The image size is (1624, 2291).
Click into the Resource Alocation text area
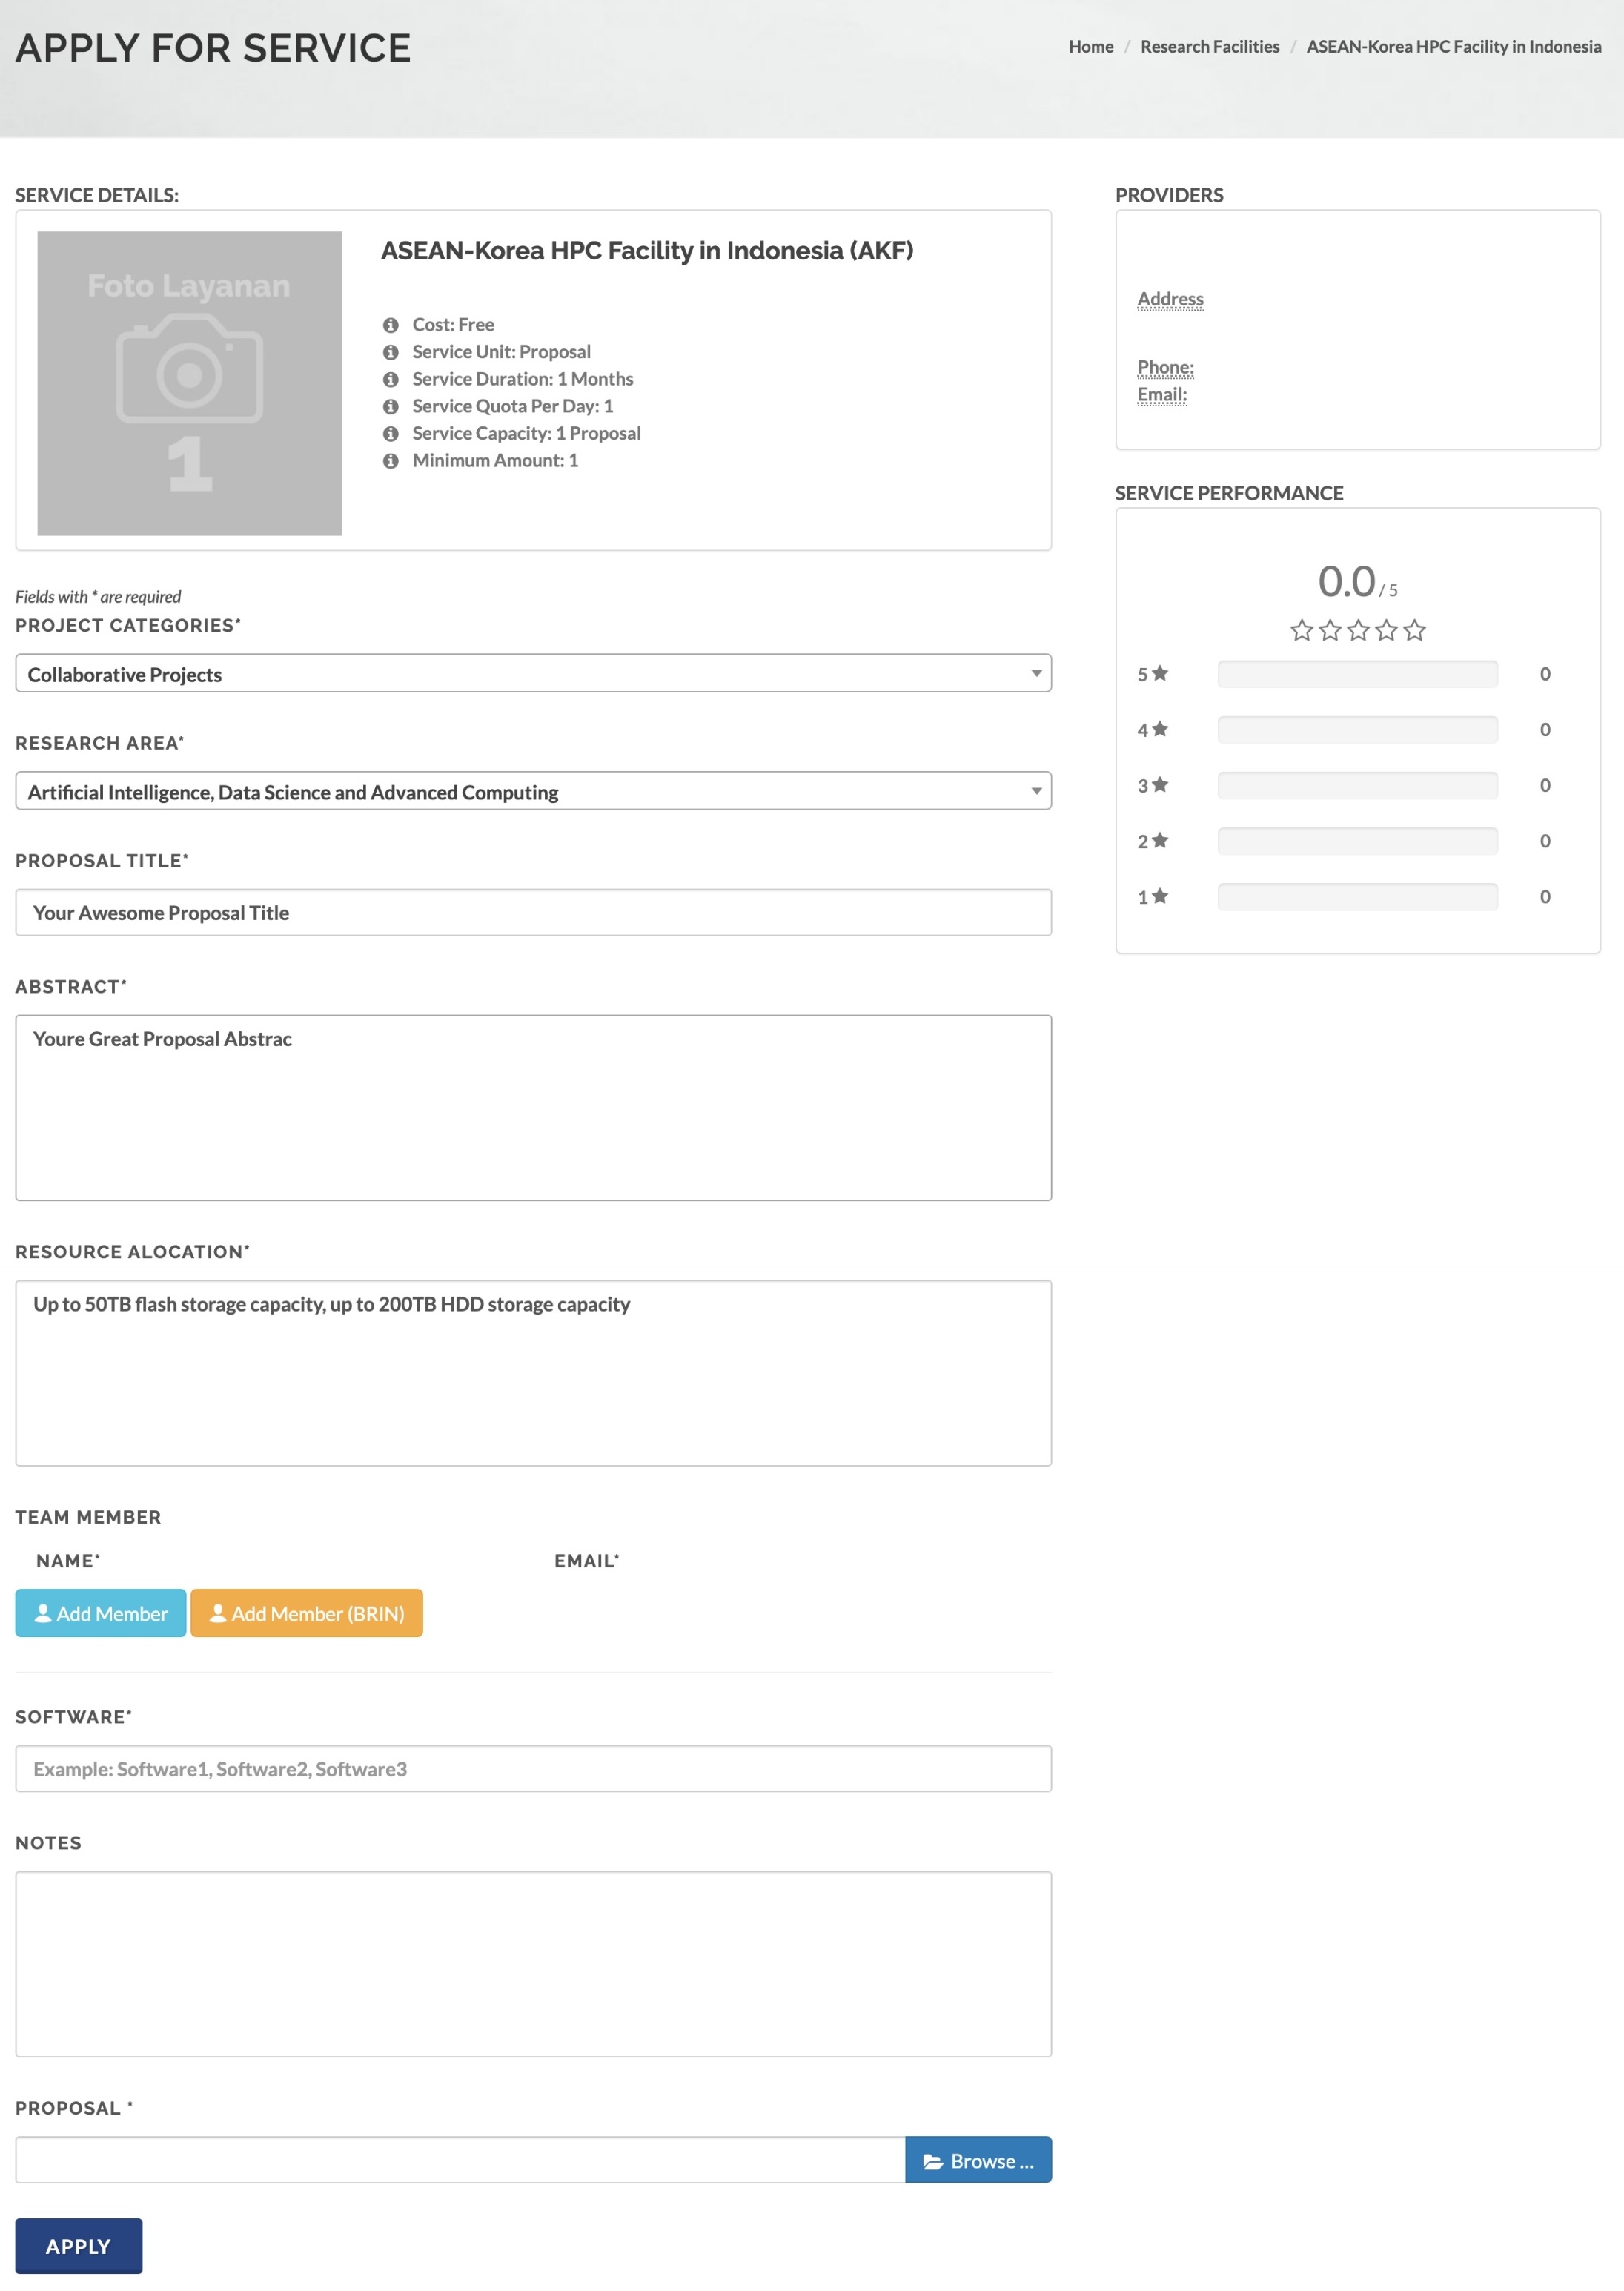coord(533,1373)
